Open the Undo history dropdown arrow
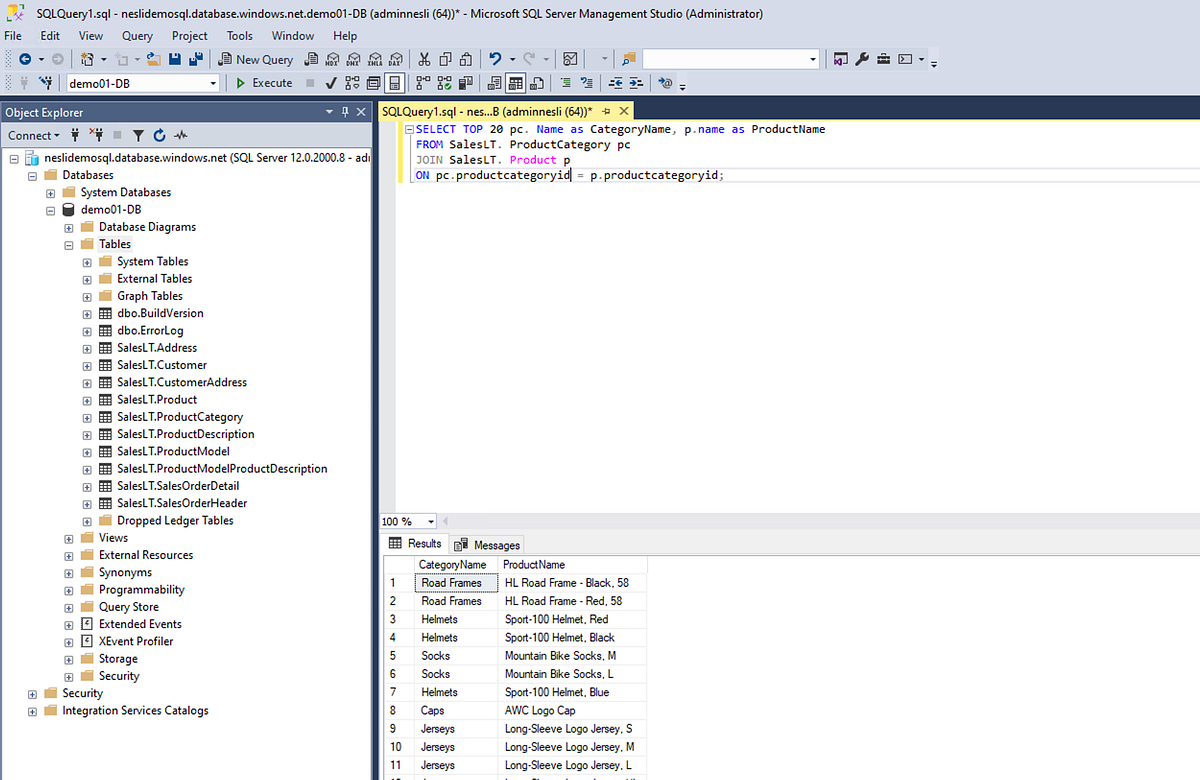The height and width of the screenshot is (780, 1200). 512,59
